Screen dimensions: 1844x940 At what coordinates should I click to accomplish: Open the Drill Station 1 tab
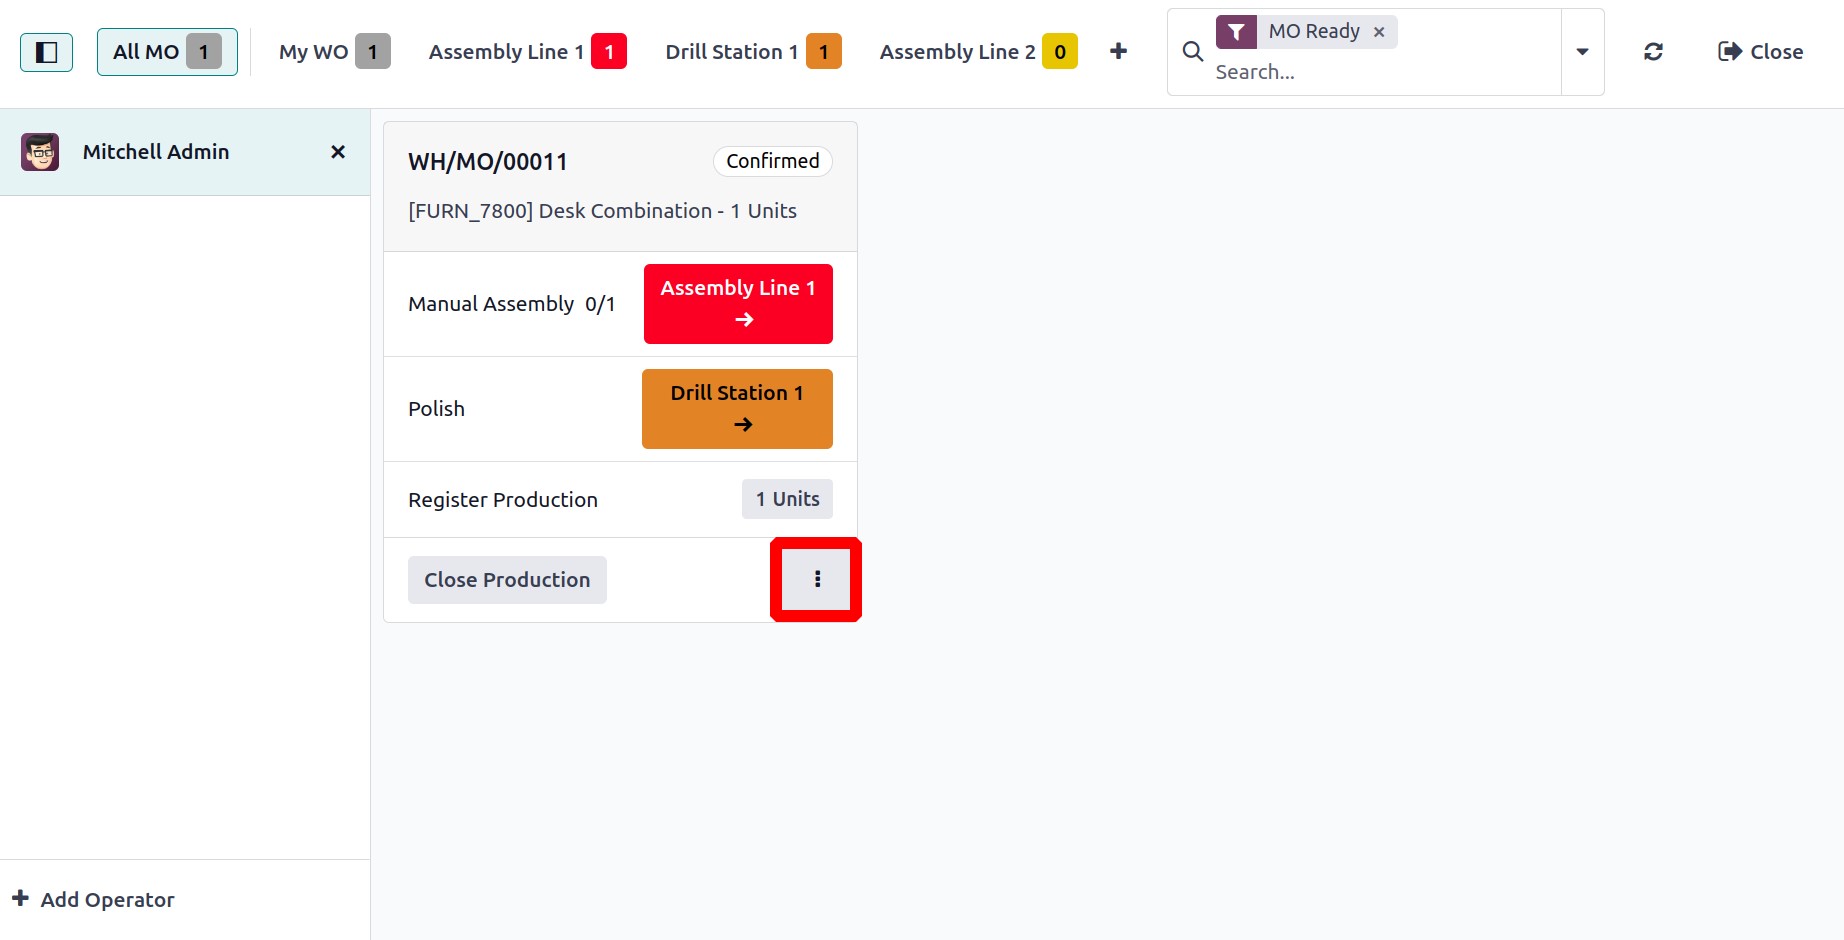pyautogui.click(x=753, y=52)
